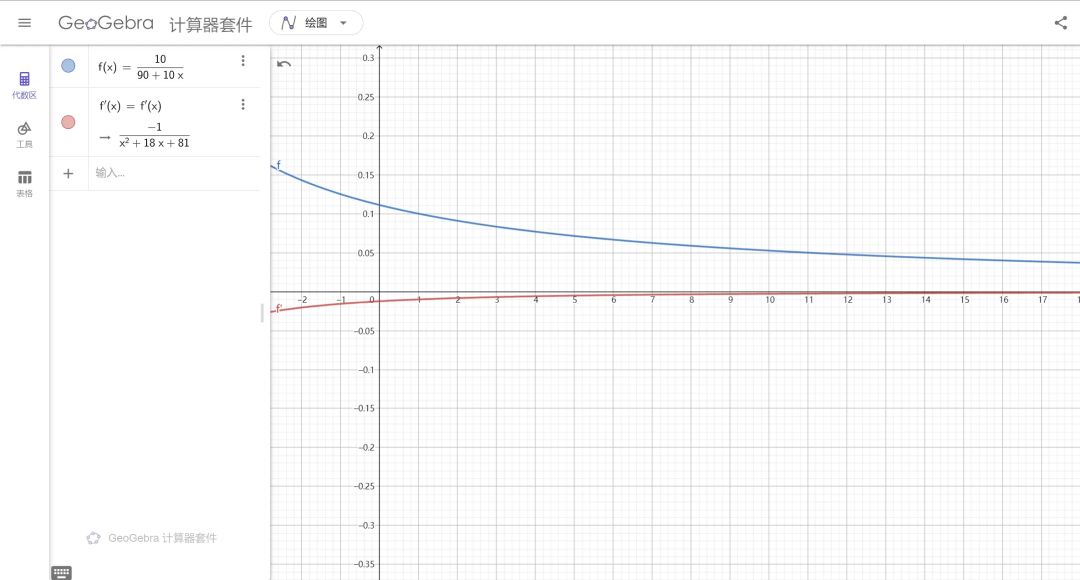Click the GeoGebra logo text
The image size is (1080, 580).
point(105,23)
